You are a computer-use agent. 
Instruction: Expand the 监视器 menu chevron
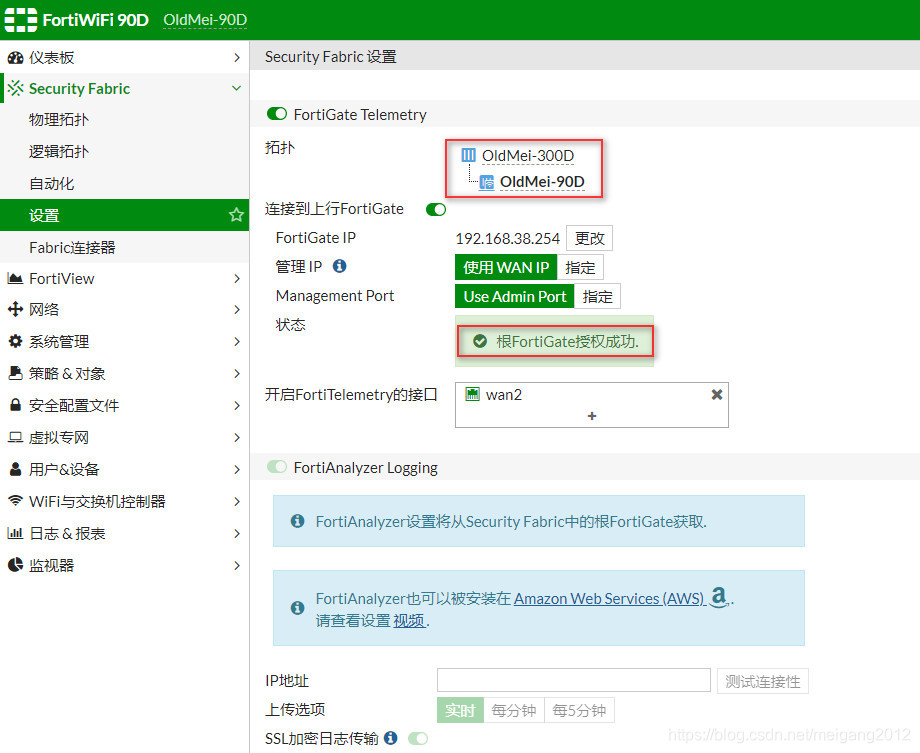tap(236, 565)
